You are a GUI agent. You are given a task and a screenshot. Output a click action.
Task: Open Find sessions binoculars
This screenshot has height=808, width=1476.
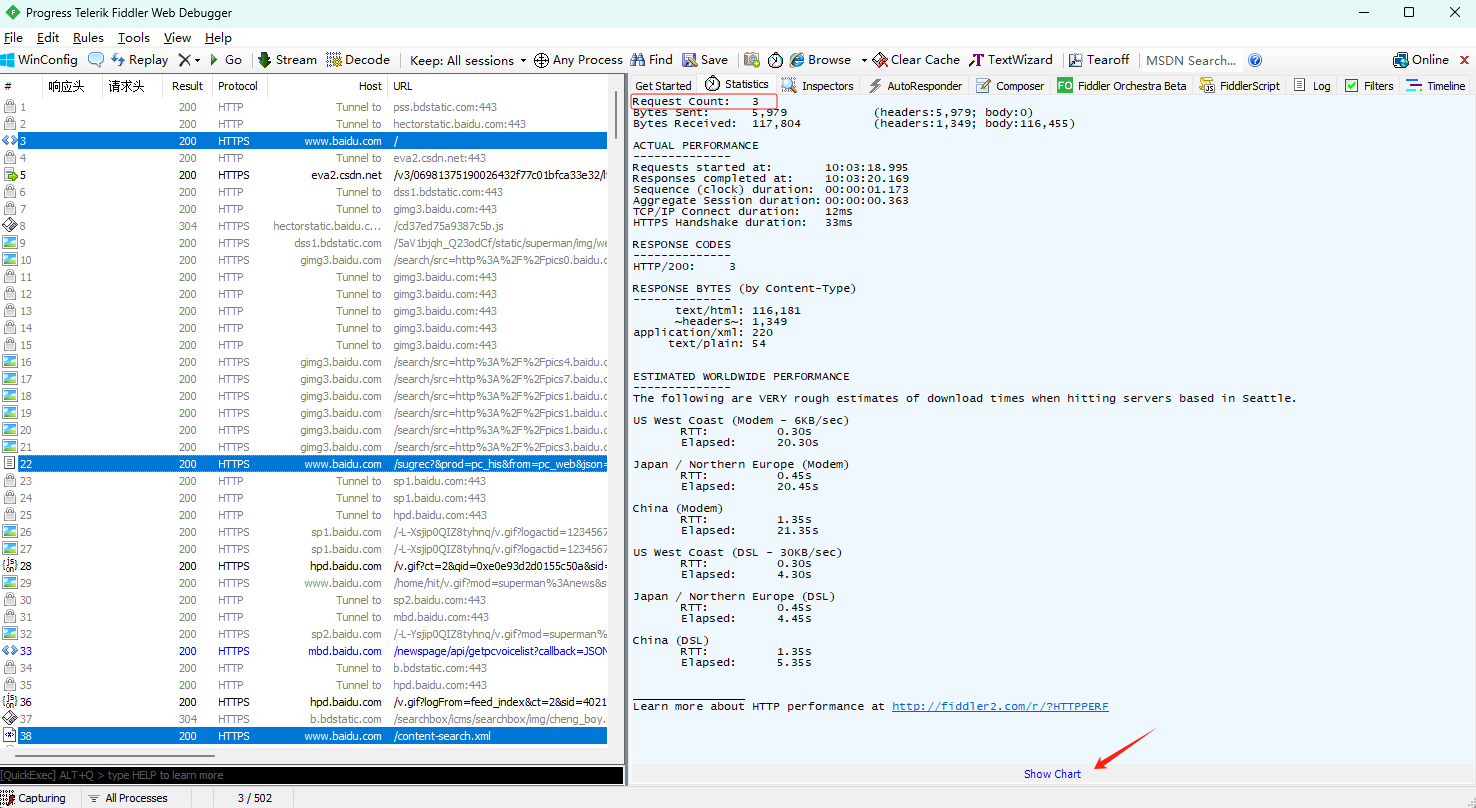coord(651,60)
